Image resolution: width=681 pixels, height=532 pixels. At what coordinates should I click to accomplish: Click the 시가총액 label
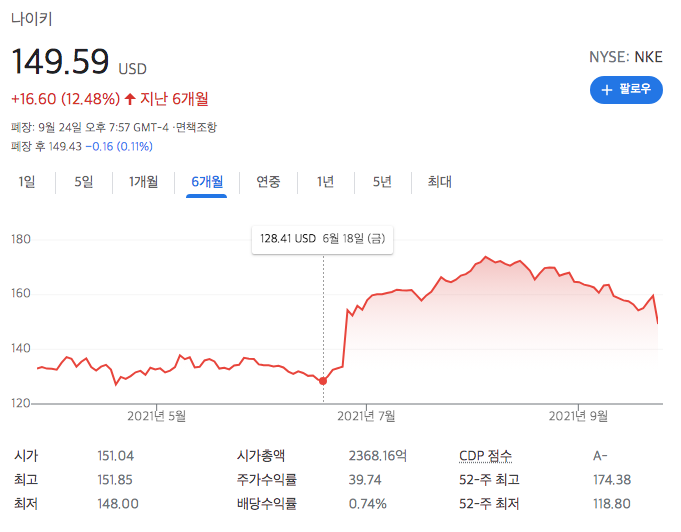pos(261,456)
